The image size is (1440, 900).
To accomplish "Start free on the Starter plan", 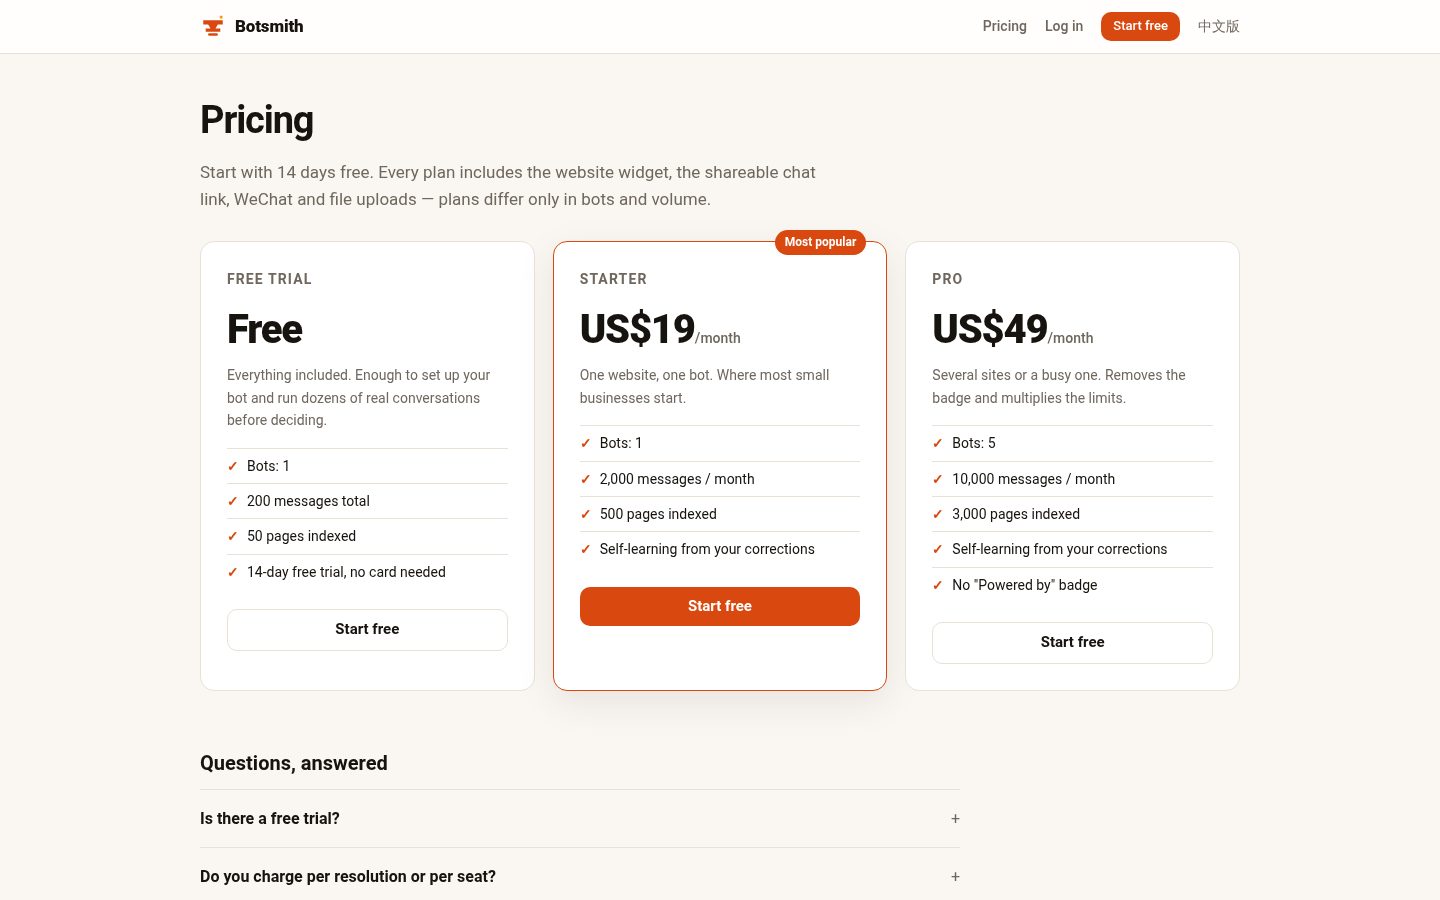I will coord(720,606).
